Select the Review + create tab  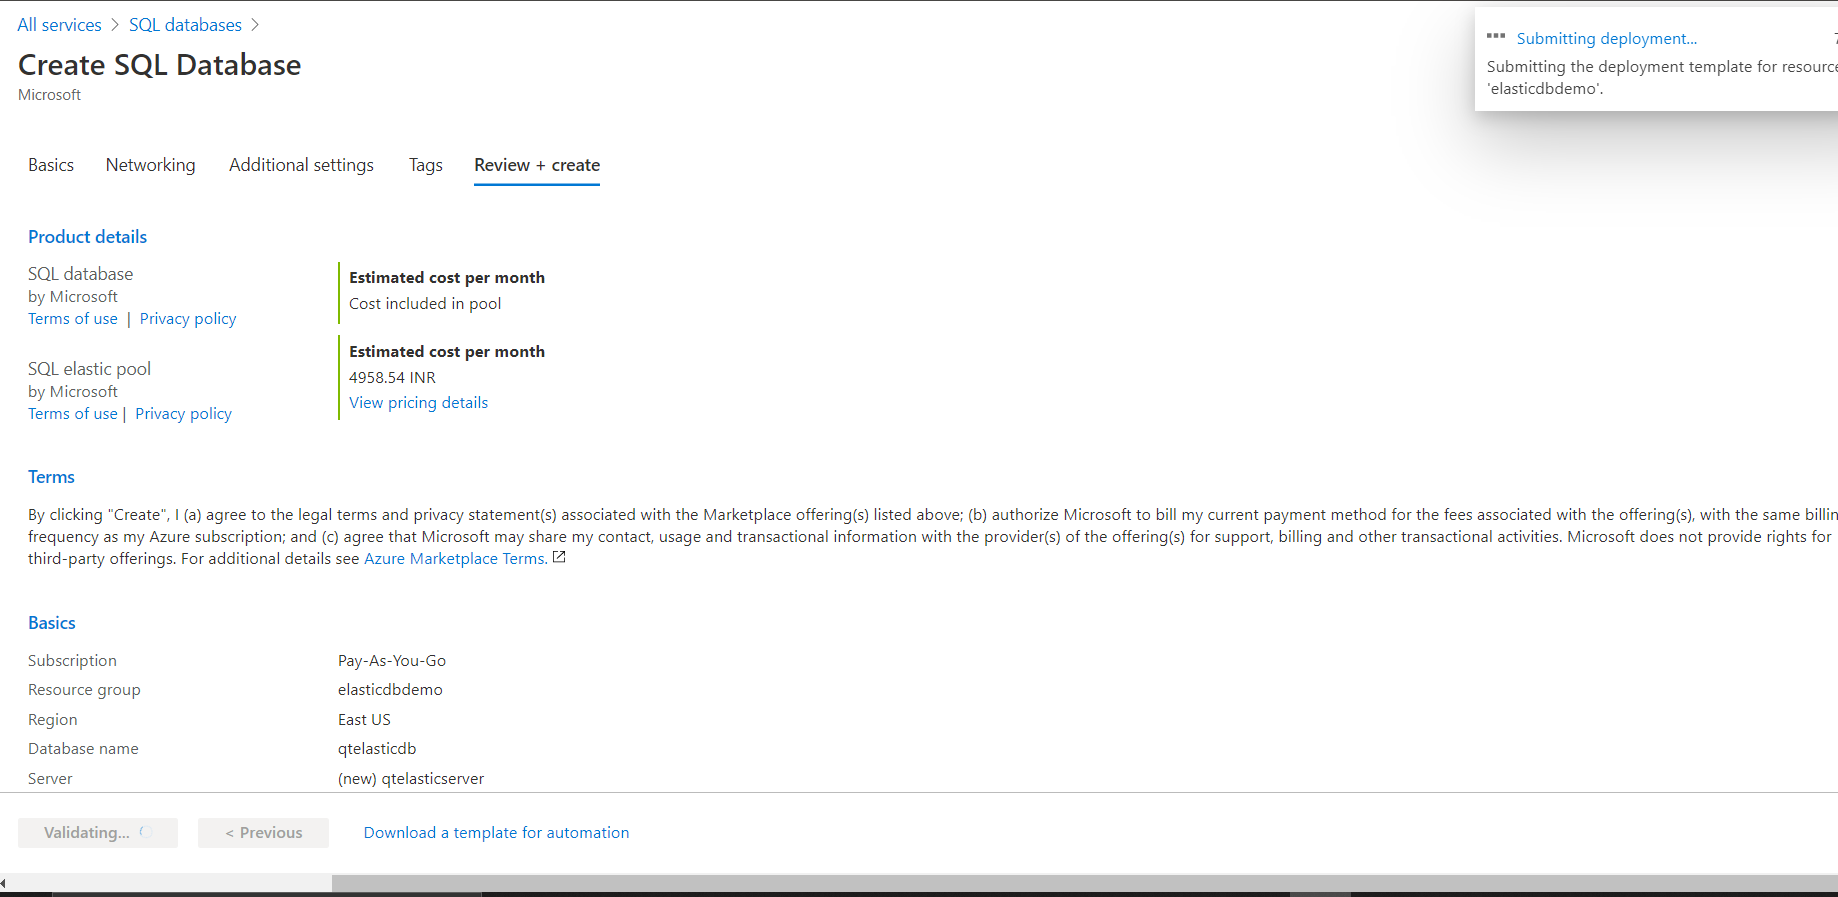pos(537,165)
